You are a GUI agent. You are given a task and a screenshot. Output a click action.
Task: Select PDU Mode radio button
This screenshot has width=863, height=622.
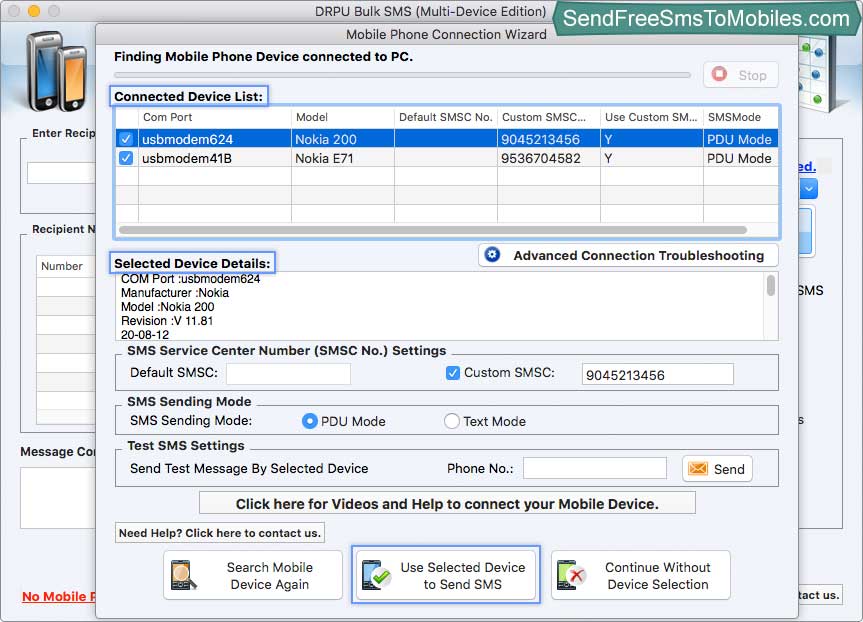(310, 421)
